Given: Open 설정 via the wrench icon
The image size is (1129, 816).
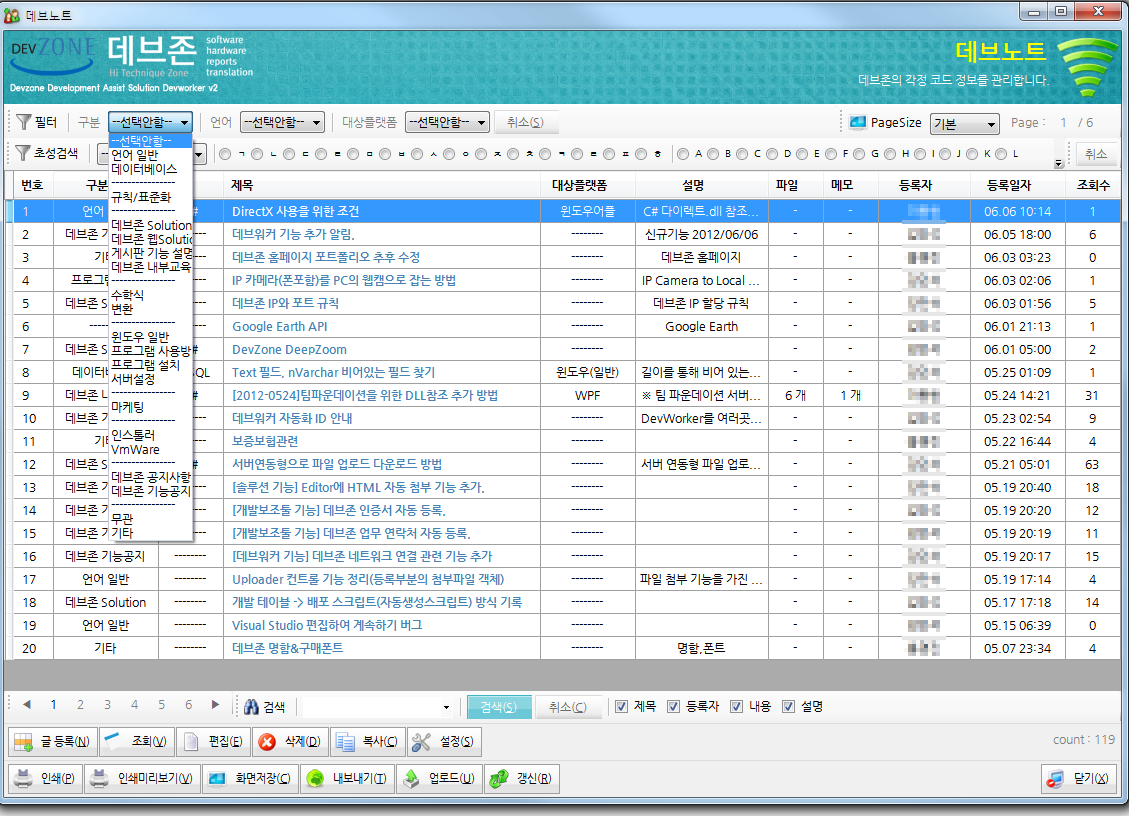Looking at the screenshot, I should click(x=421, y=742).
